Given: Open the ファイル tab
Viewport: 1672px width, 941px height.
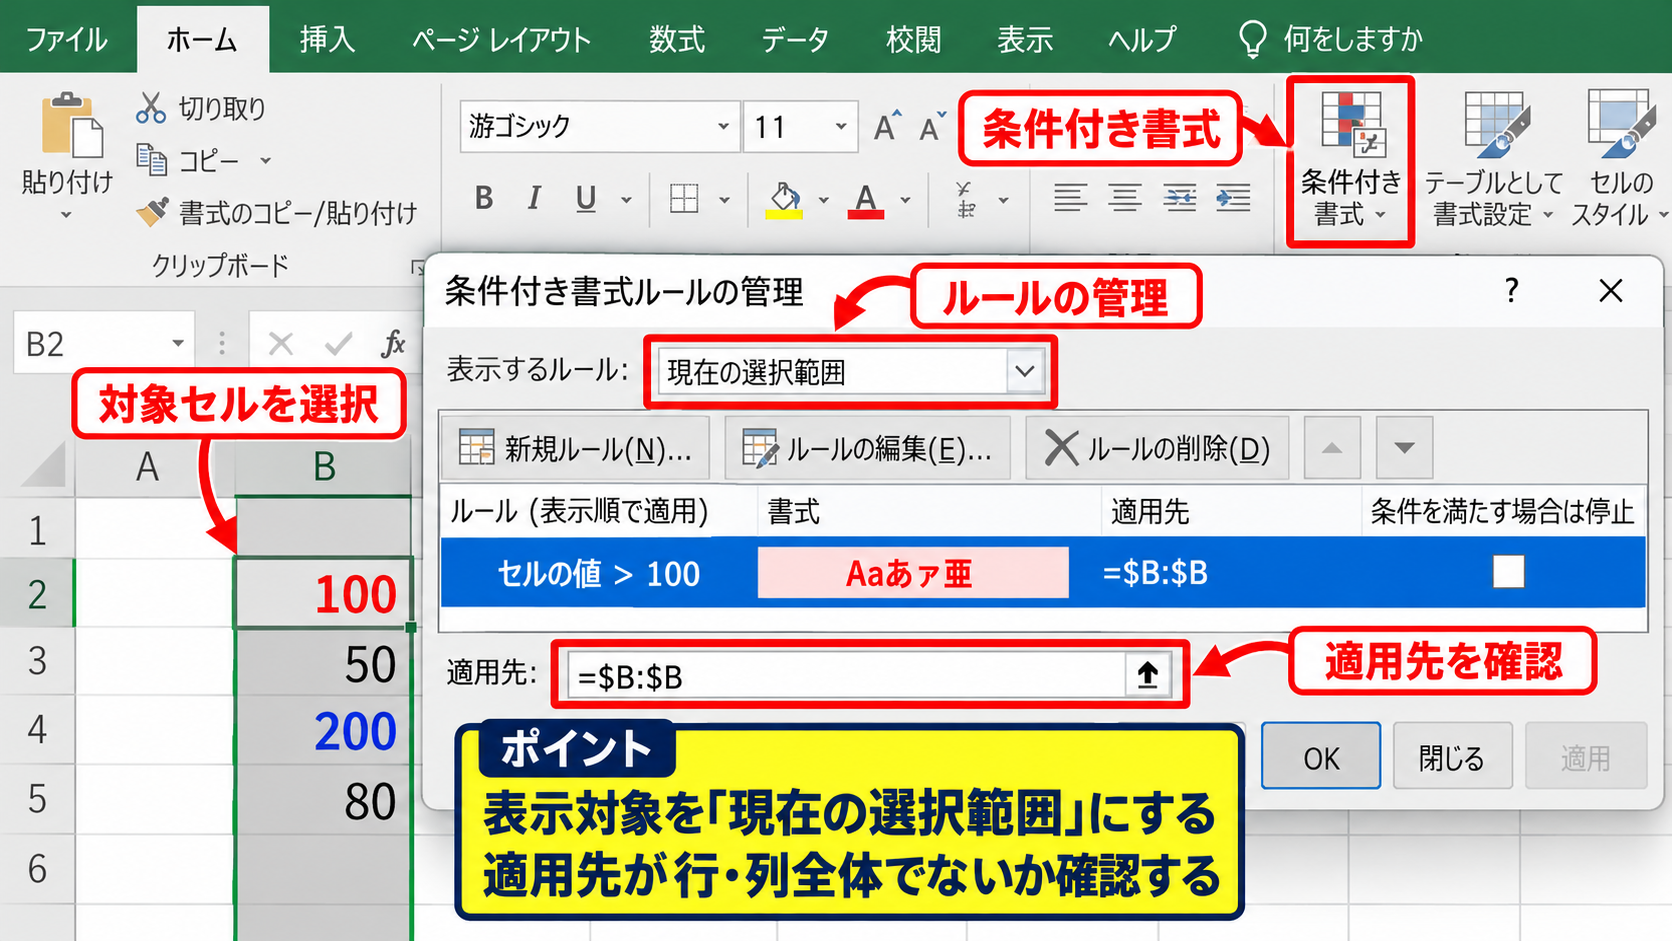Looking at the screenshot, I should point(66,39).
